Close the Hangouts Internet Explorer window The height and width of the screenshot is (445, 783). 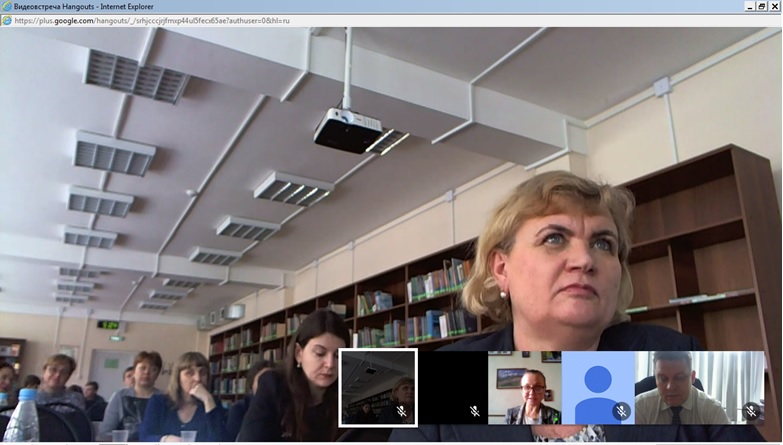click(x=774, y=6)
